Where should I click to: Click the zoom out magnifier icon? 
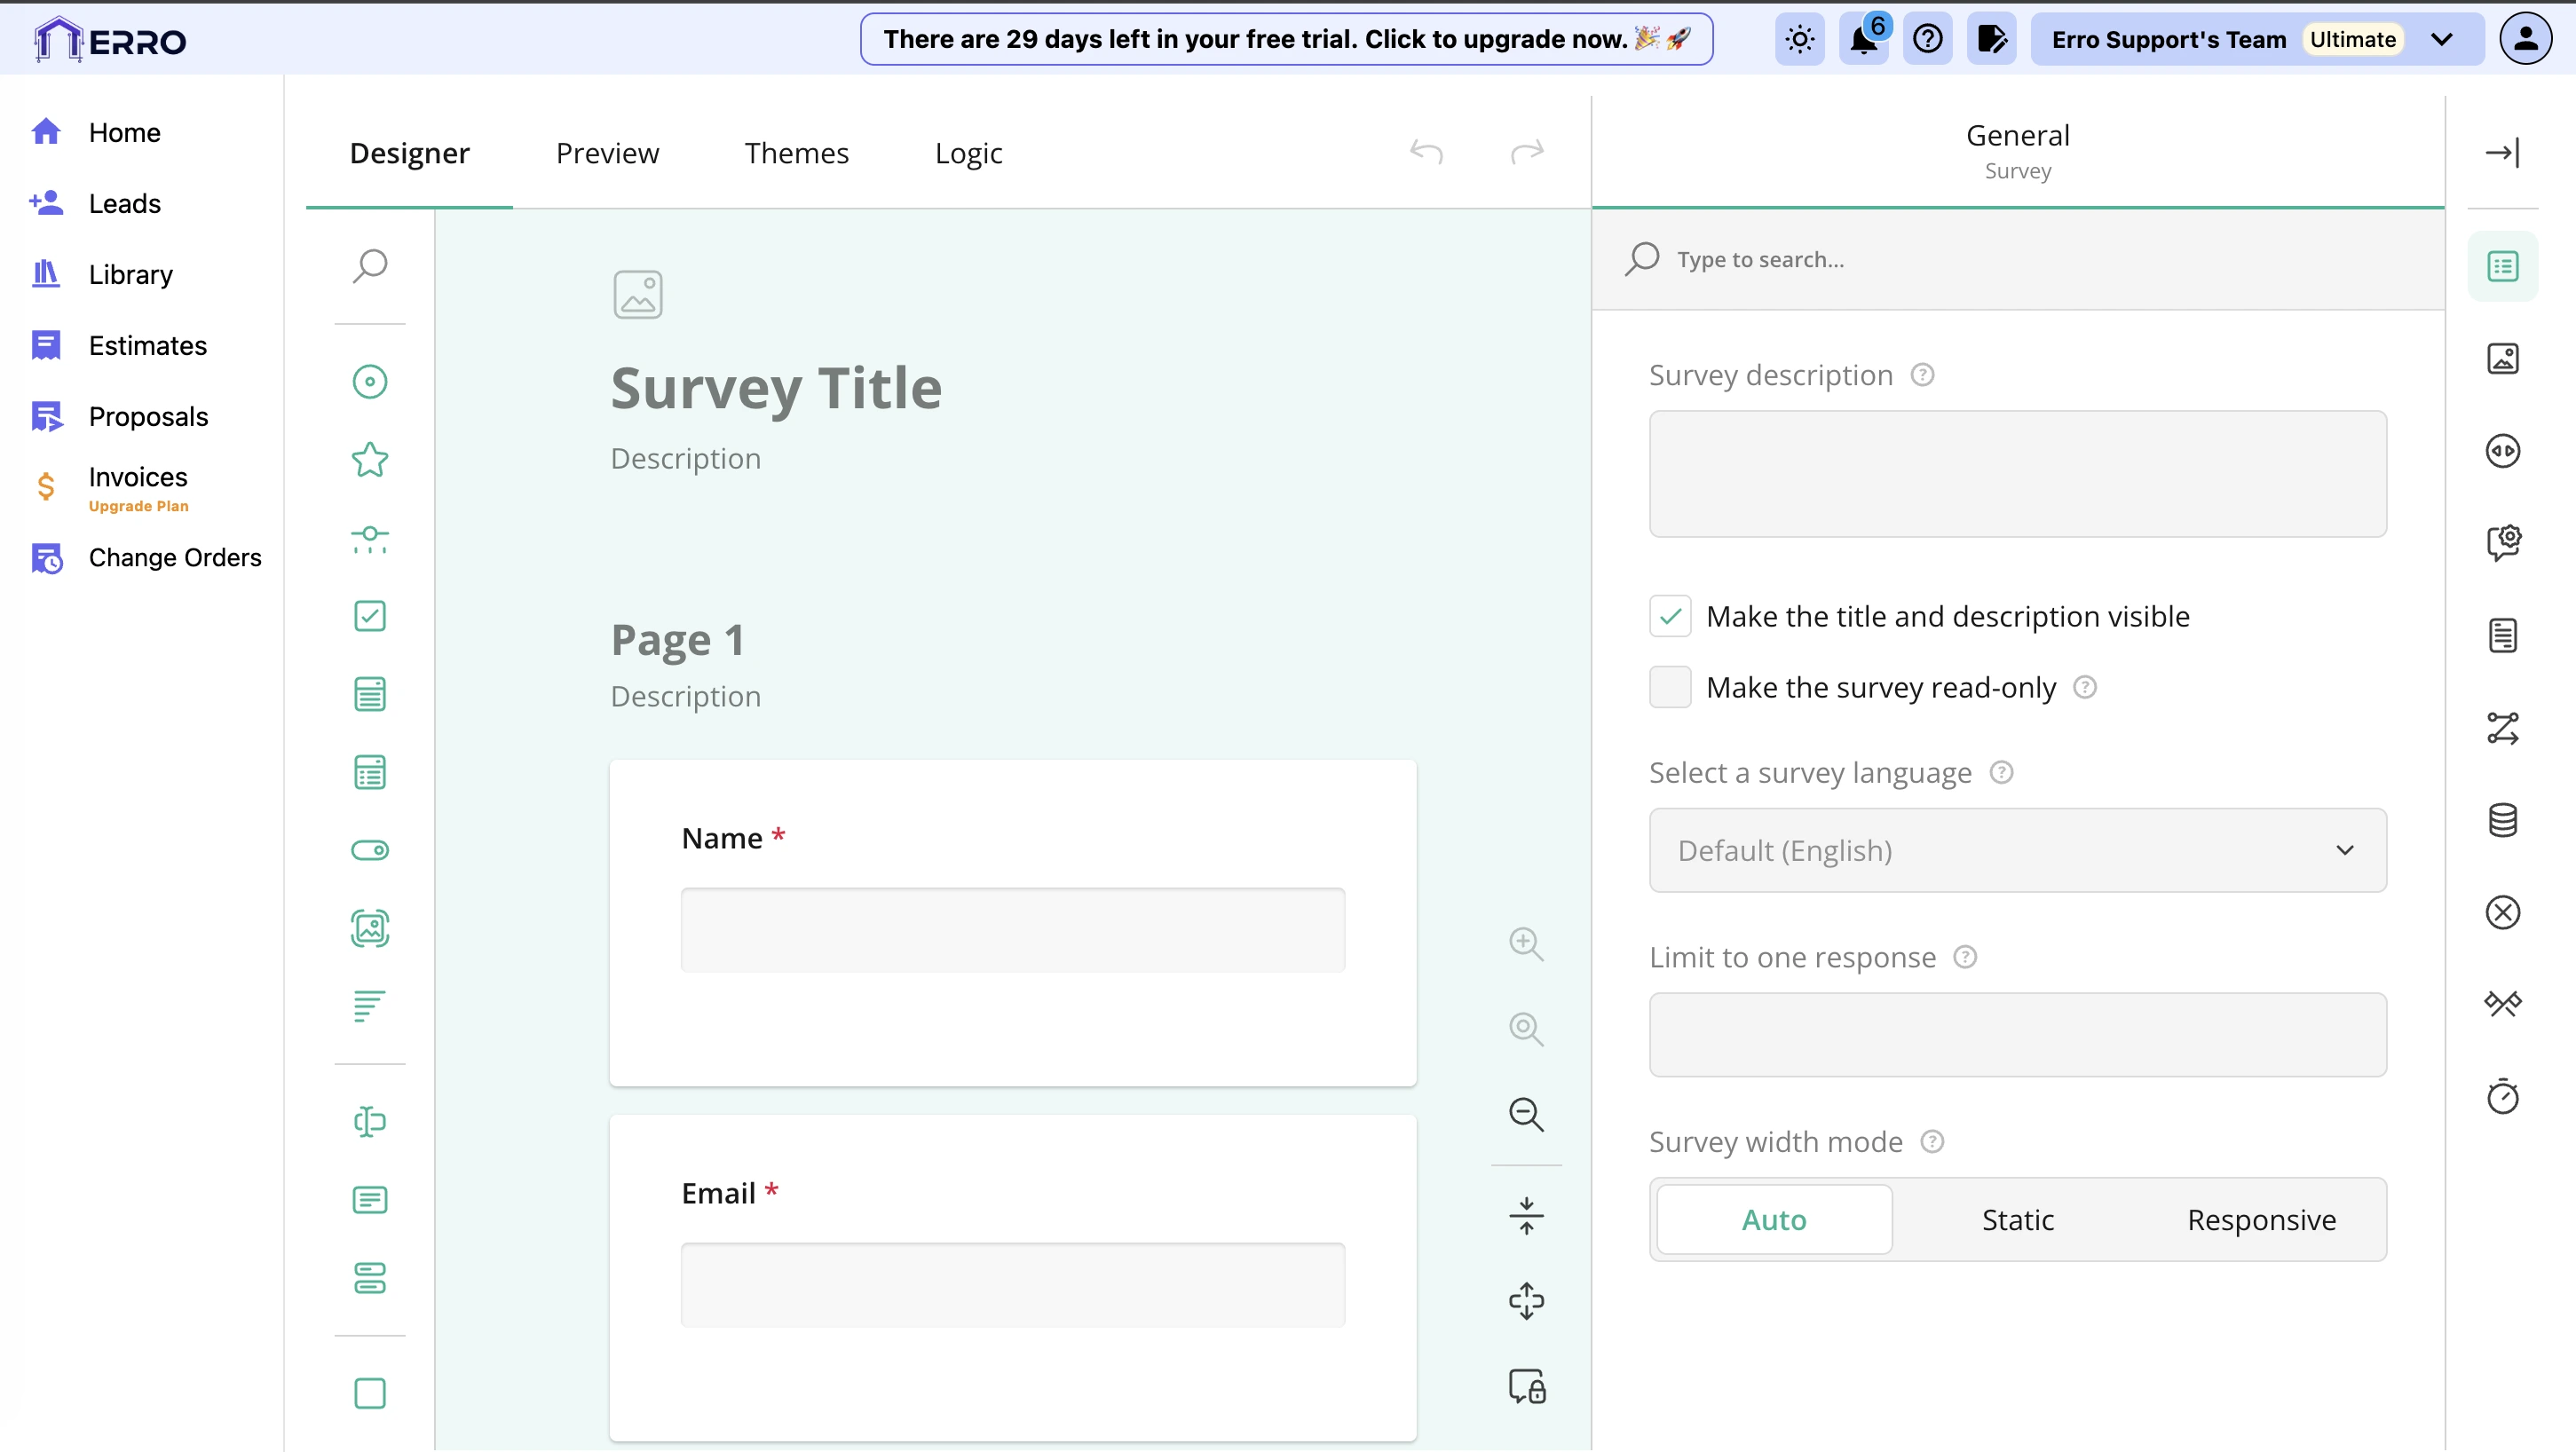pos(1526,1114)
